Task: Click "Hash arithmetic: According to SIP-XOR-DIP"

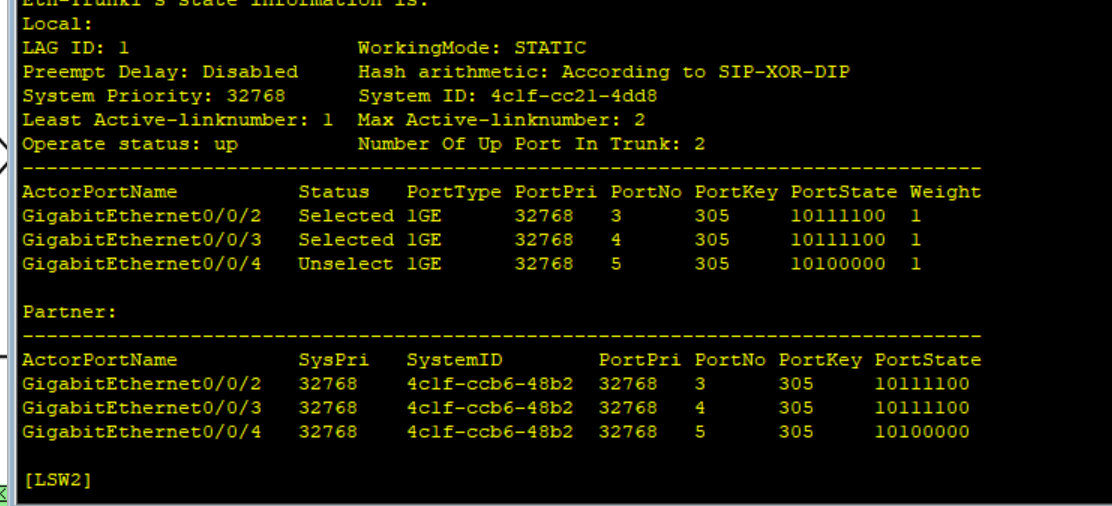Action: click(604, 72)
